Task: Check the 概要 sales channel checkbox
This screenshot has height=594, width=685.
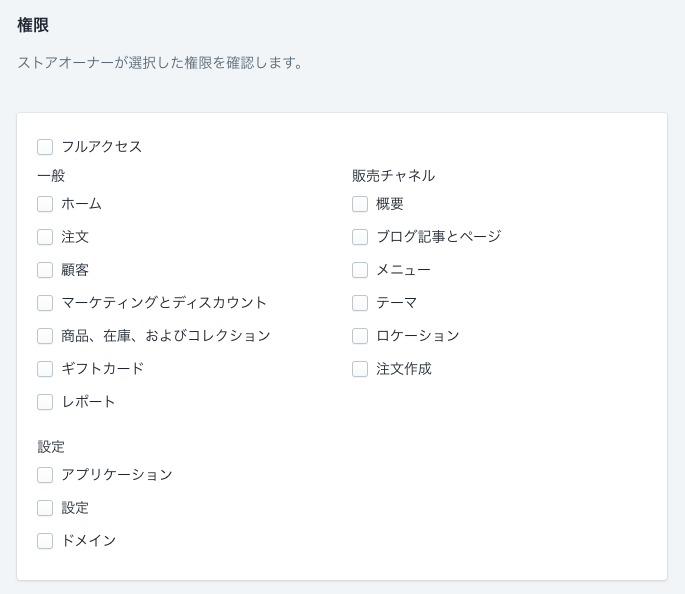Action: point(360,204)
